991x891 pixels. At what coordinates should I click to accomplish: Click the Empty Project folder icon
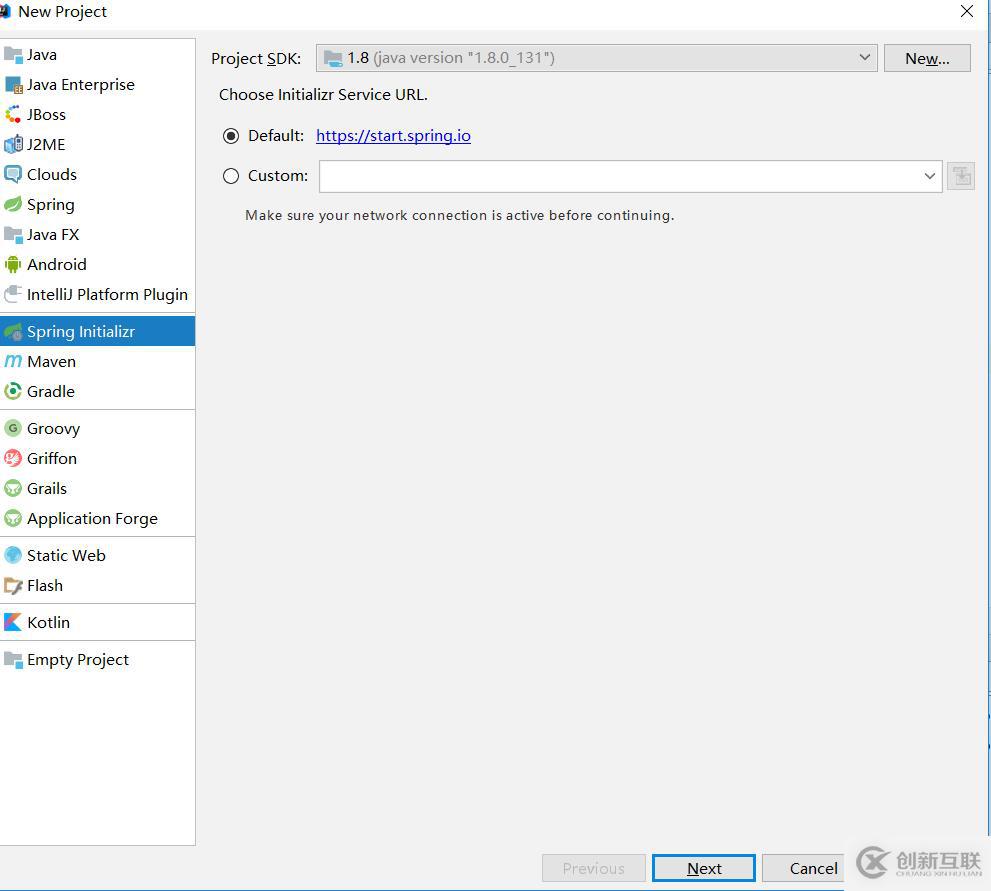[x=13, y=660]
